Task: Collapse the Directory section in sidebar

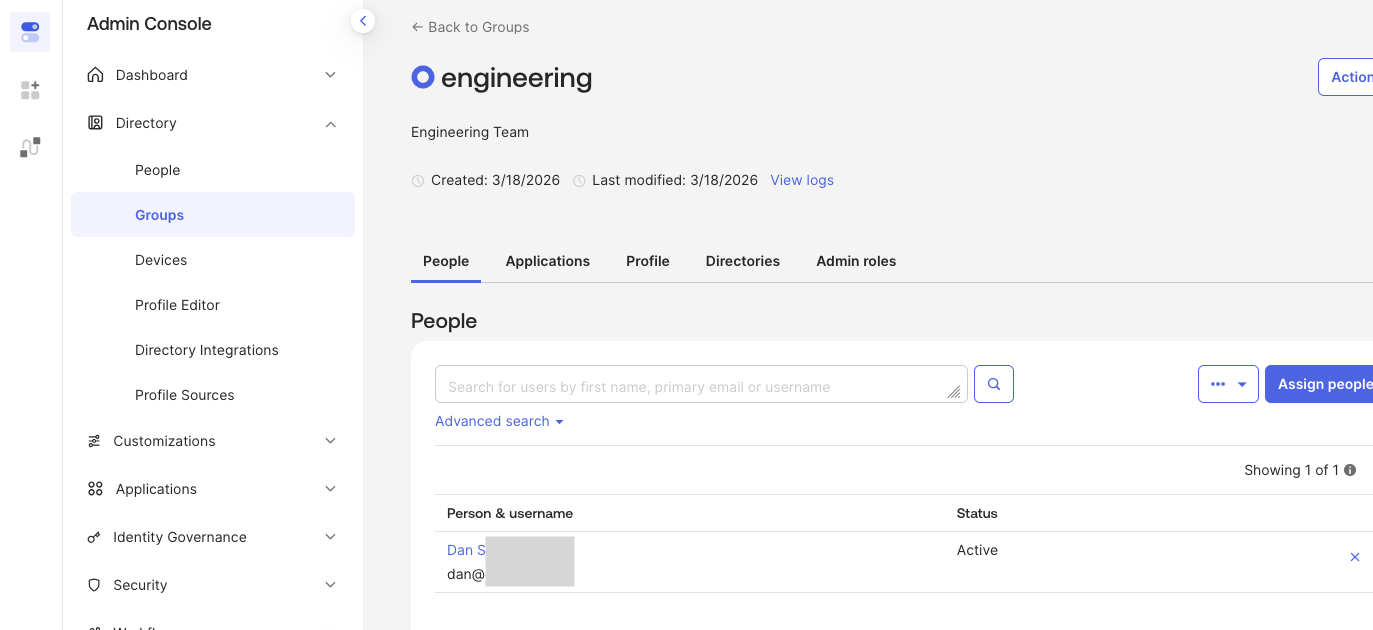Action: coord(330,122)
